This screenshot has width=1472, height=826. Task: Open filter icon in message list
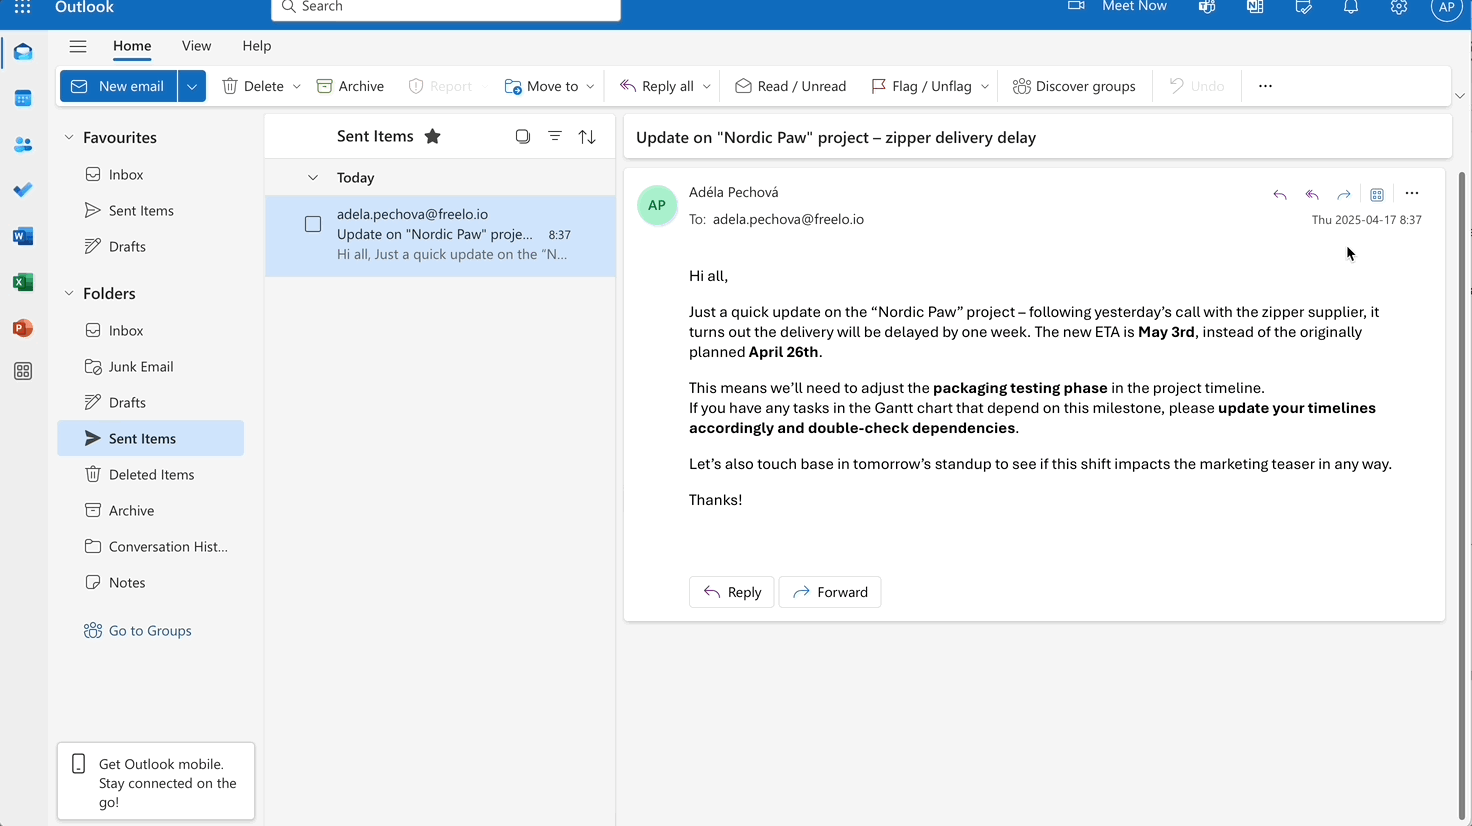555,136
